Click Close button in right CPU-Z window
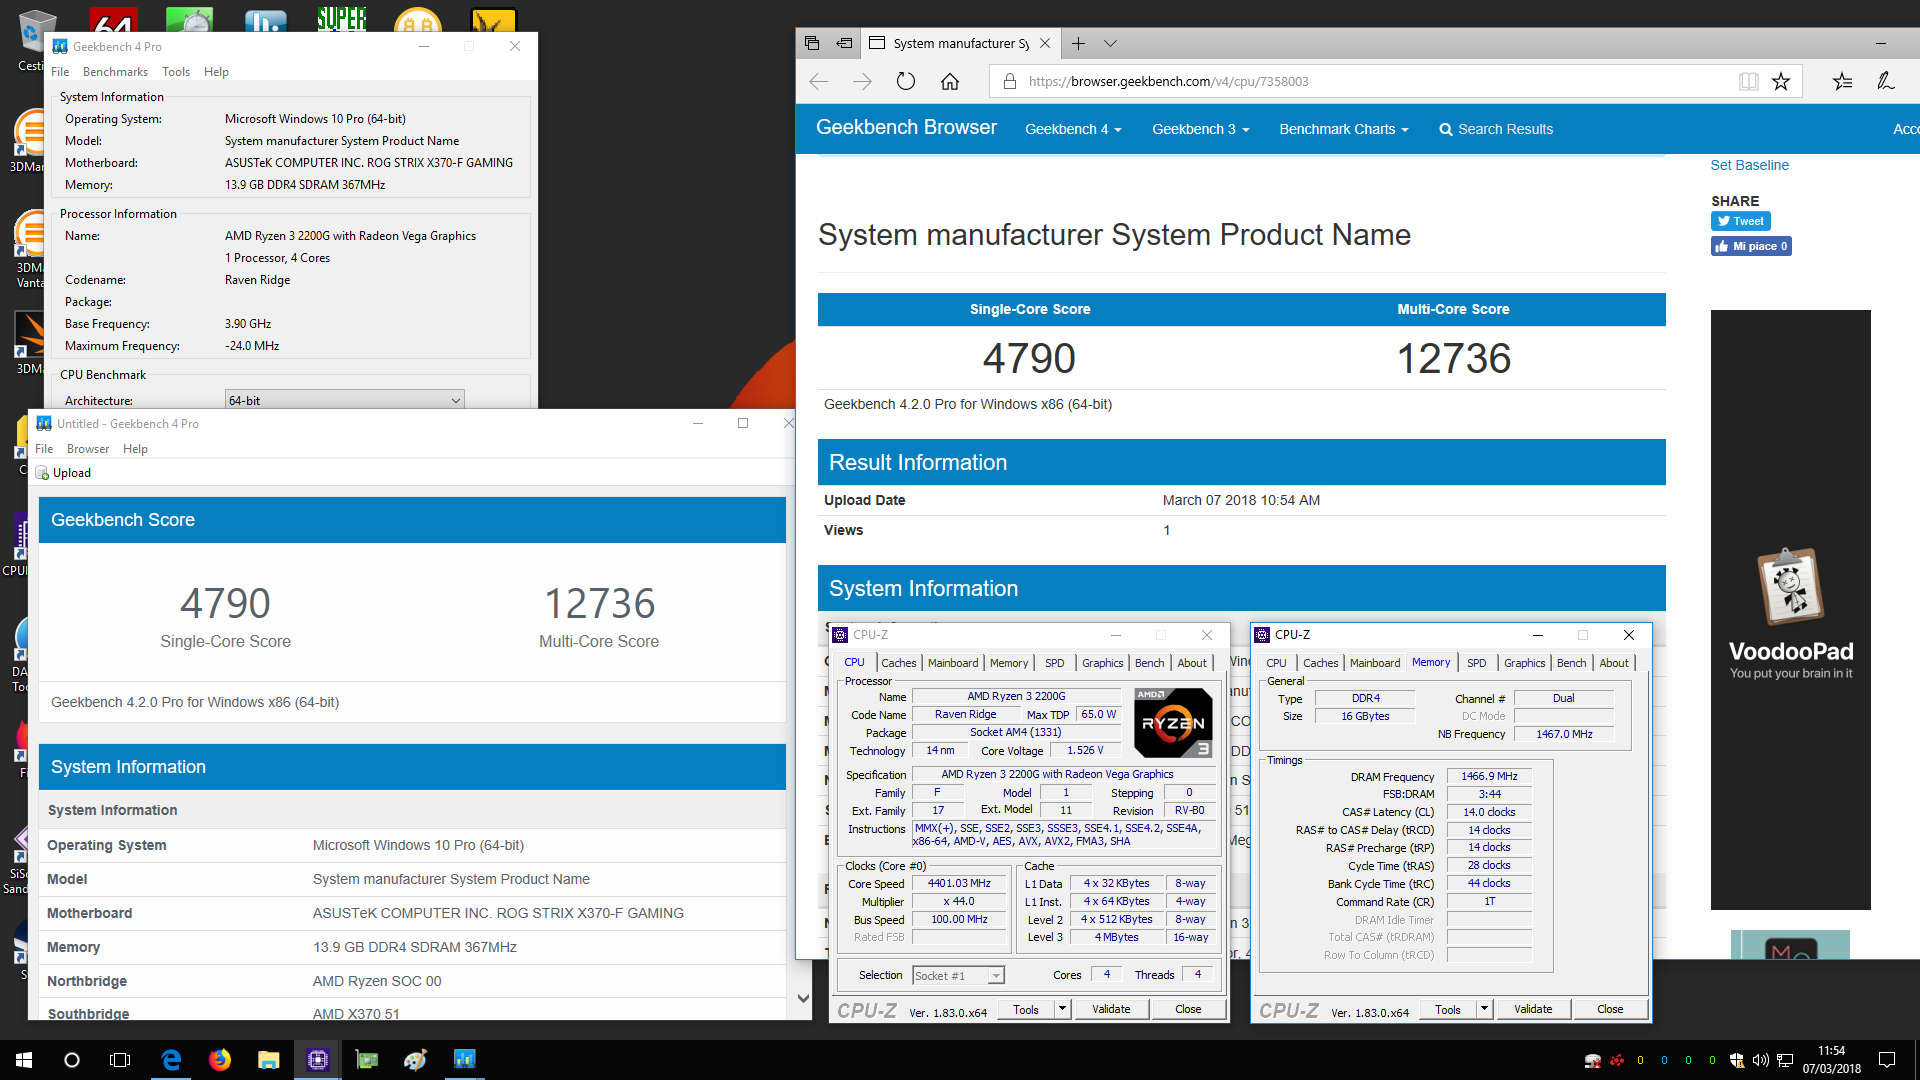This screenshot has height=1080, width=1920. point(1610,1009)
